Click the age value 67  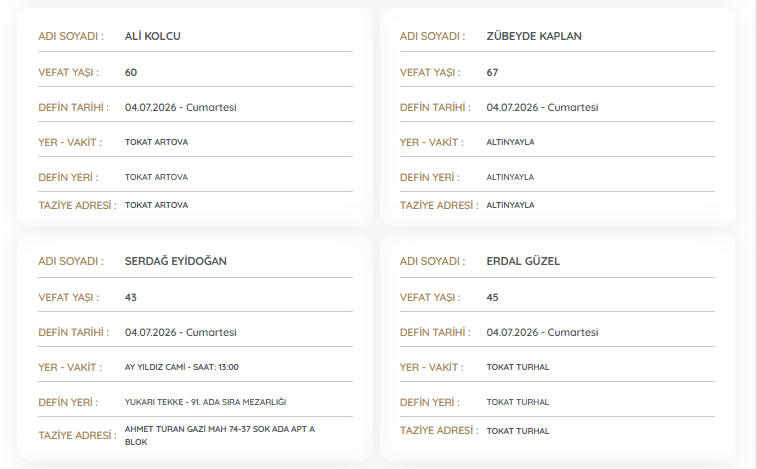coord(492,72)
